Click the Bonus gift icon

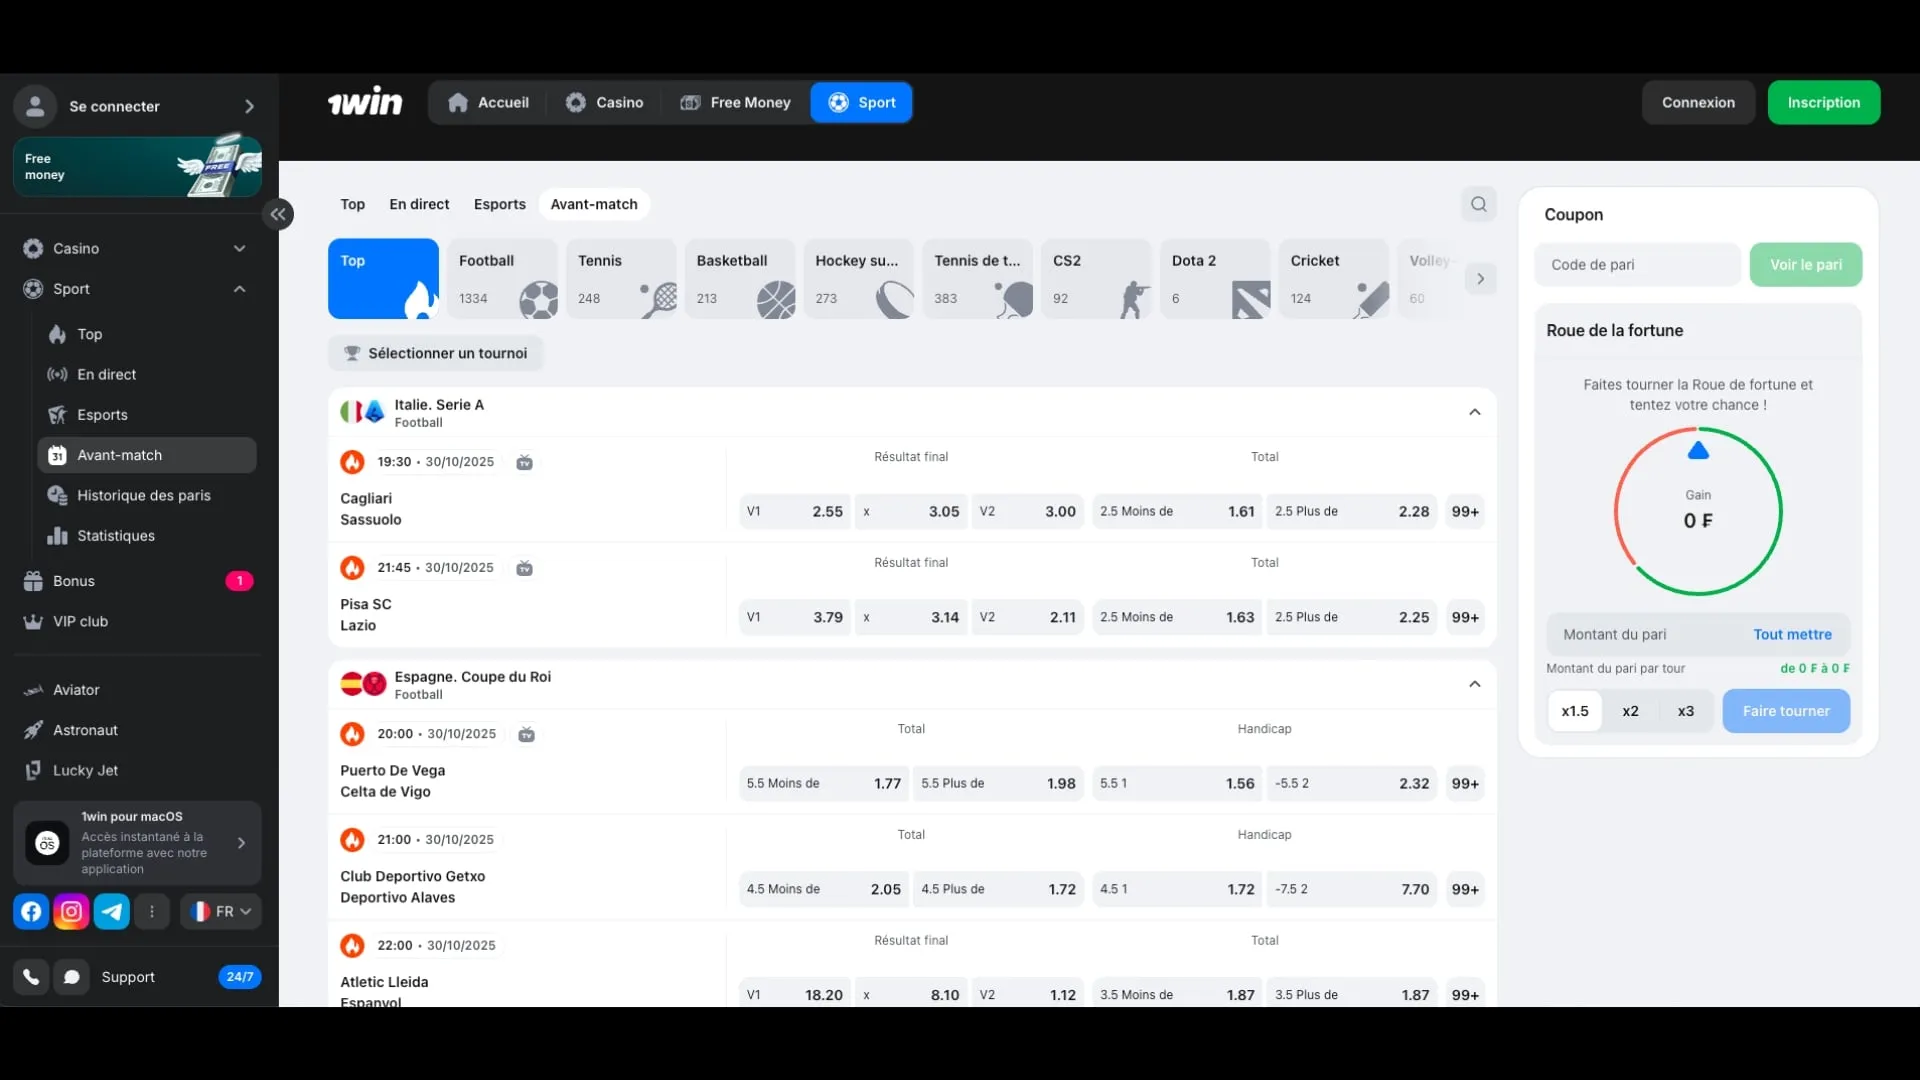tap(32, 580)
